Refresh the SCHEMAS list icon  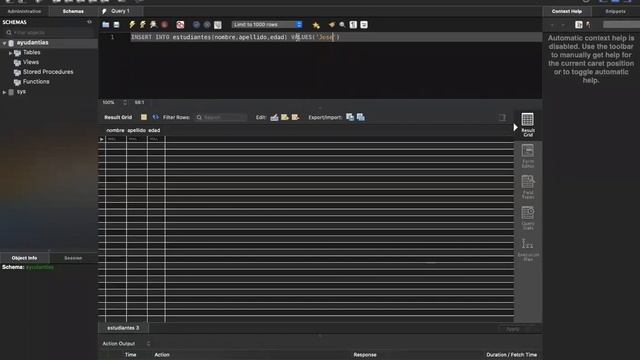click(x=89, y=22)
